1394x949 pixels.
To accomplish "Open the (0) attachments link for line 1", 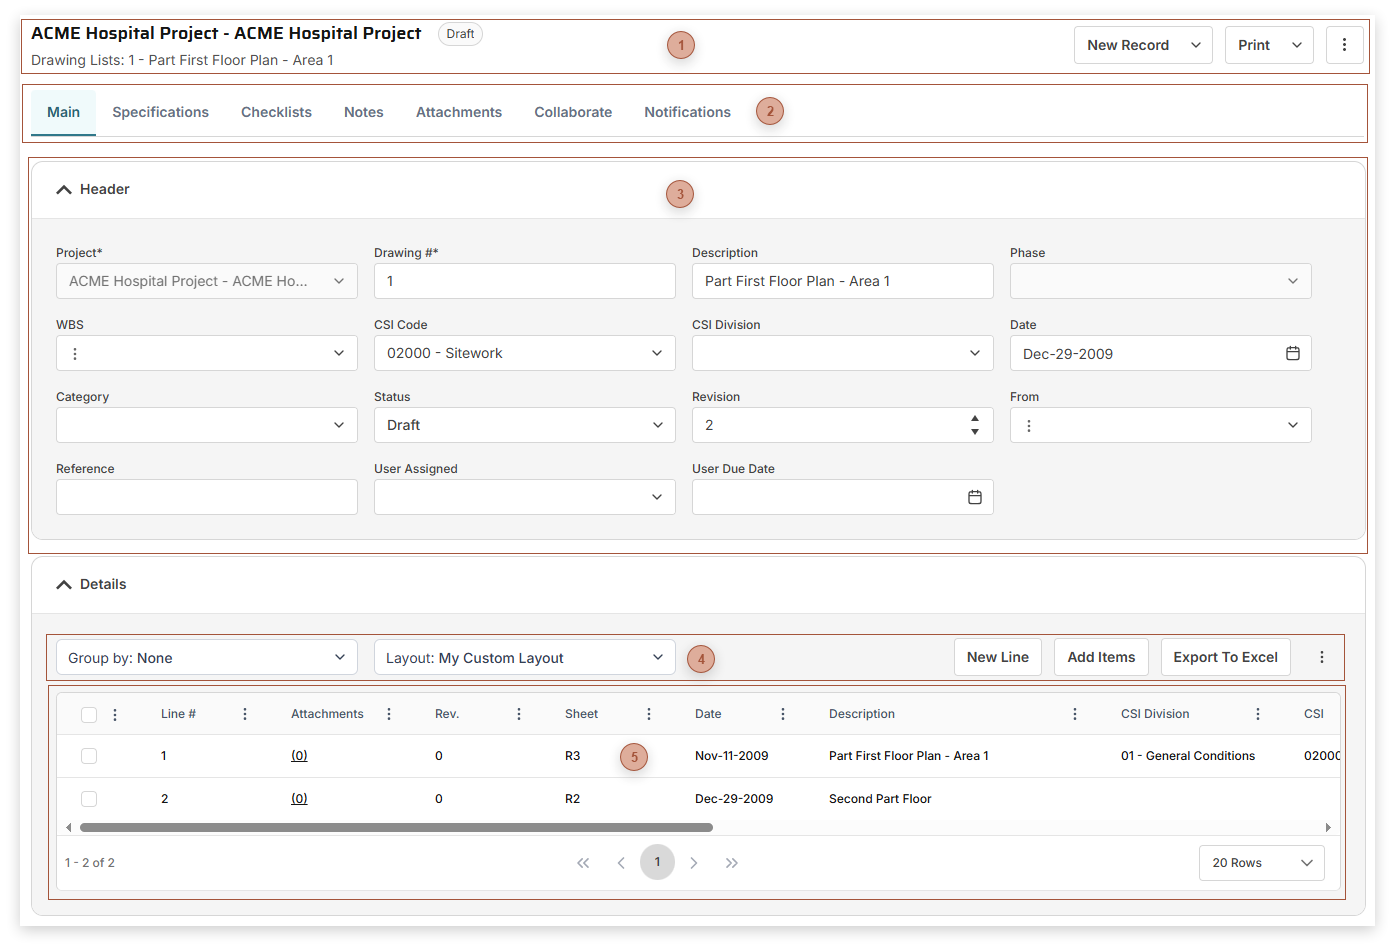I will 299,756.
